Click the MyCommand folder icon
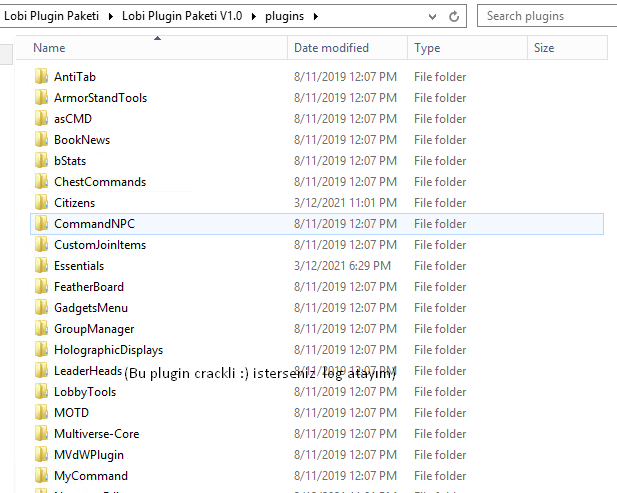Viewport: 617px width, 493px height. pos(41,475)
